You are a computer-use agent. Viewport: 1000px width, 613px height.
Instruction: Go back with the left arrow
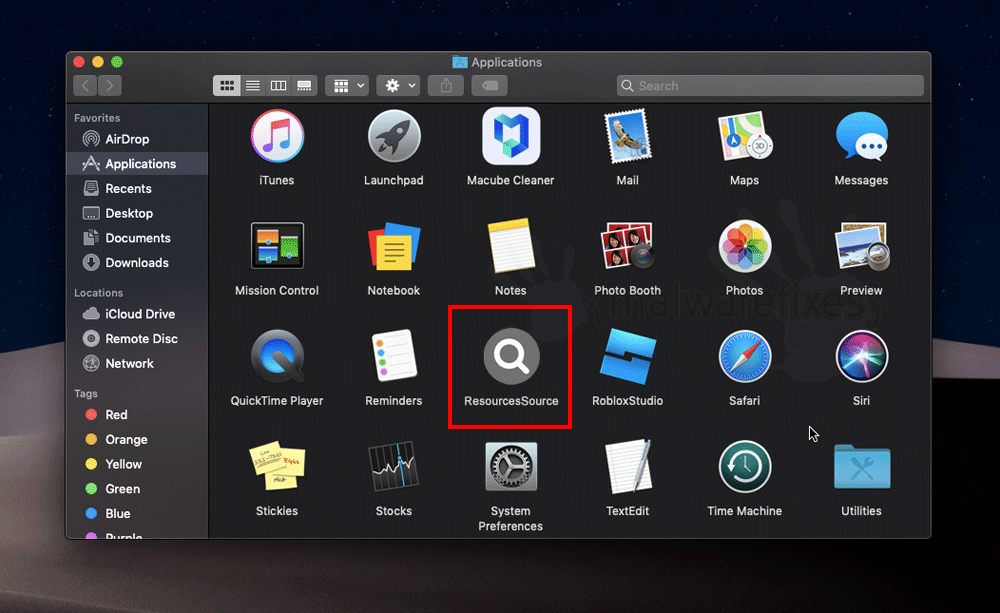click(85, 85)
